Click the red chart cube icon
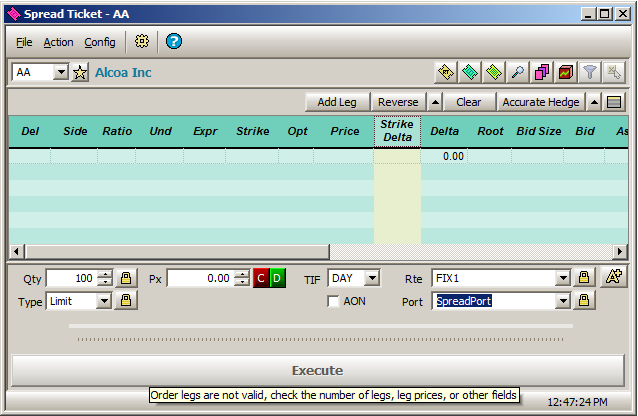The width and height of the screenshot is (638, 416). [566, 72]
